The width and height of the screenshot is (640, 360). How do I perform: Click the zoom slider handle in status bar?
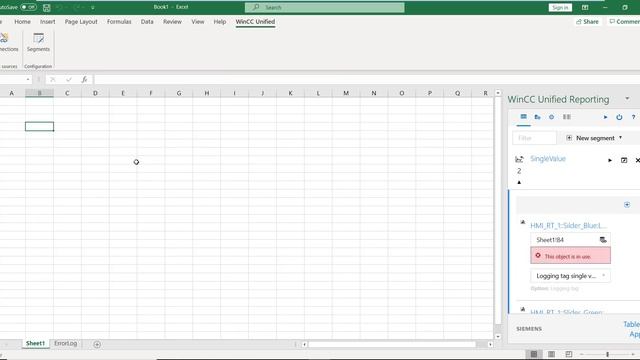pyautogui.click(x=607, y=354)
